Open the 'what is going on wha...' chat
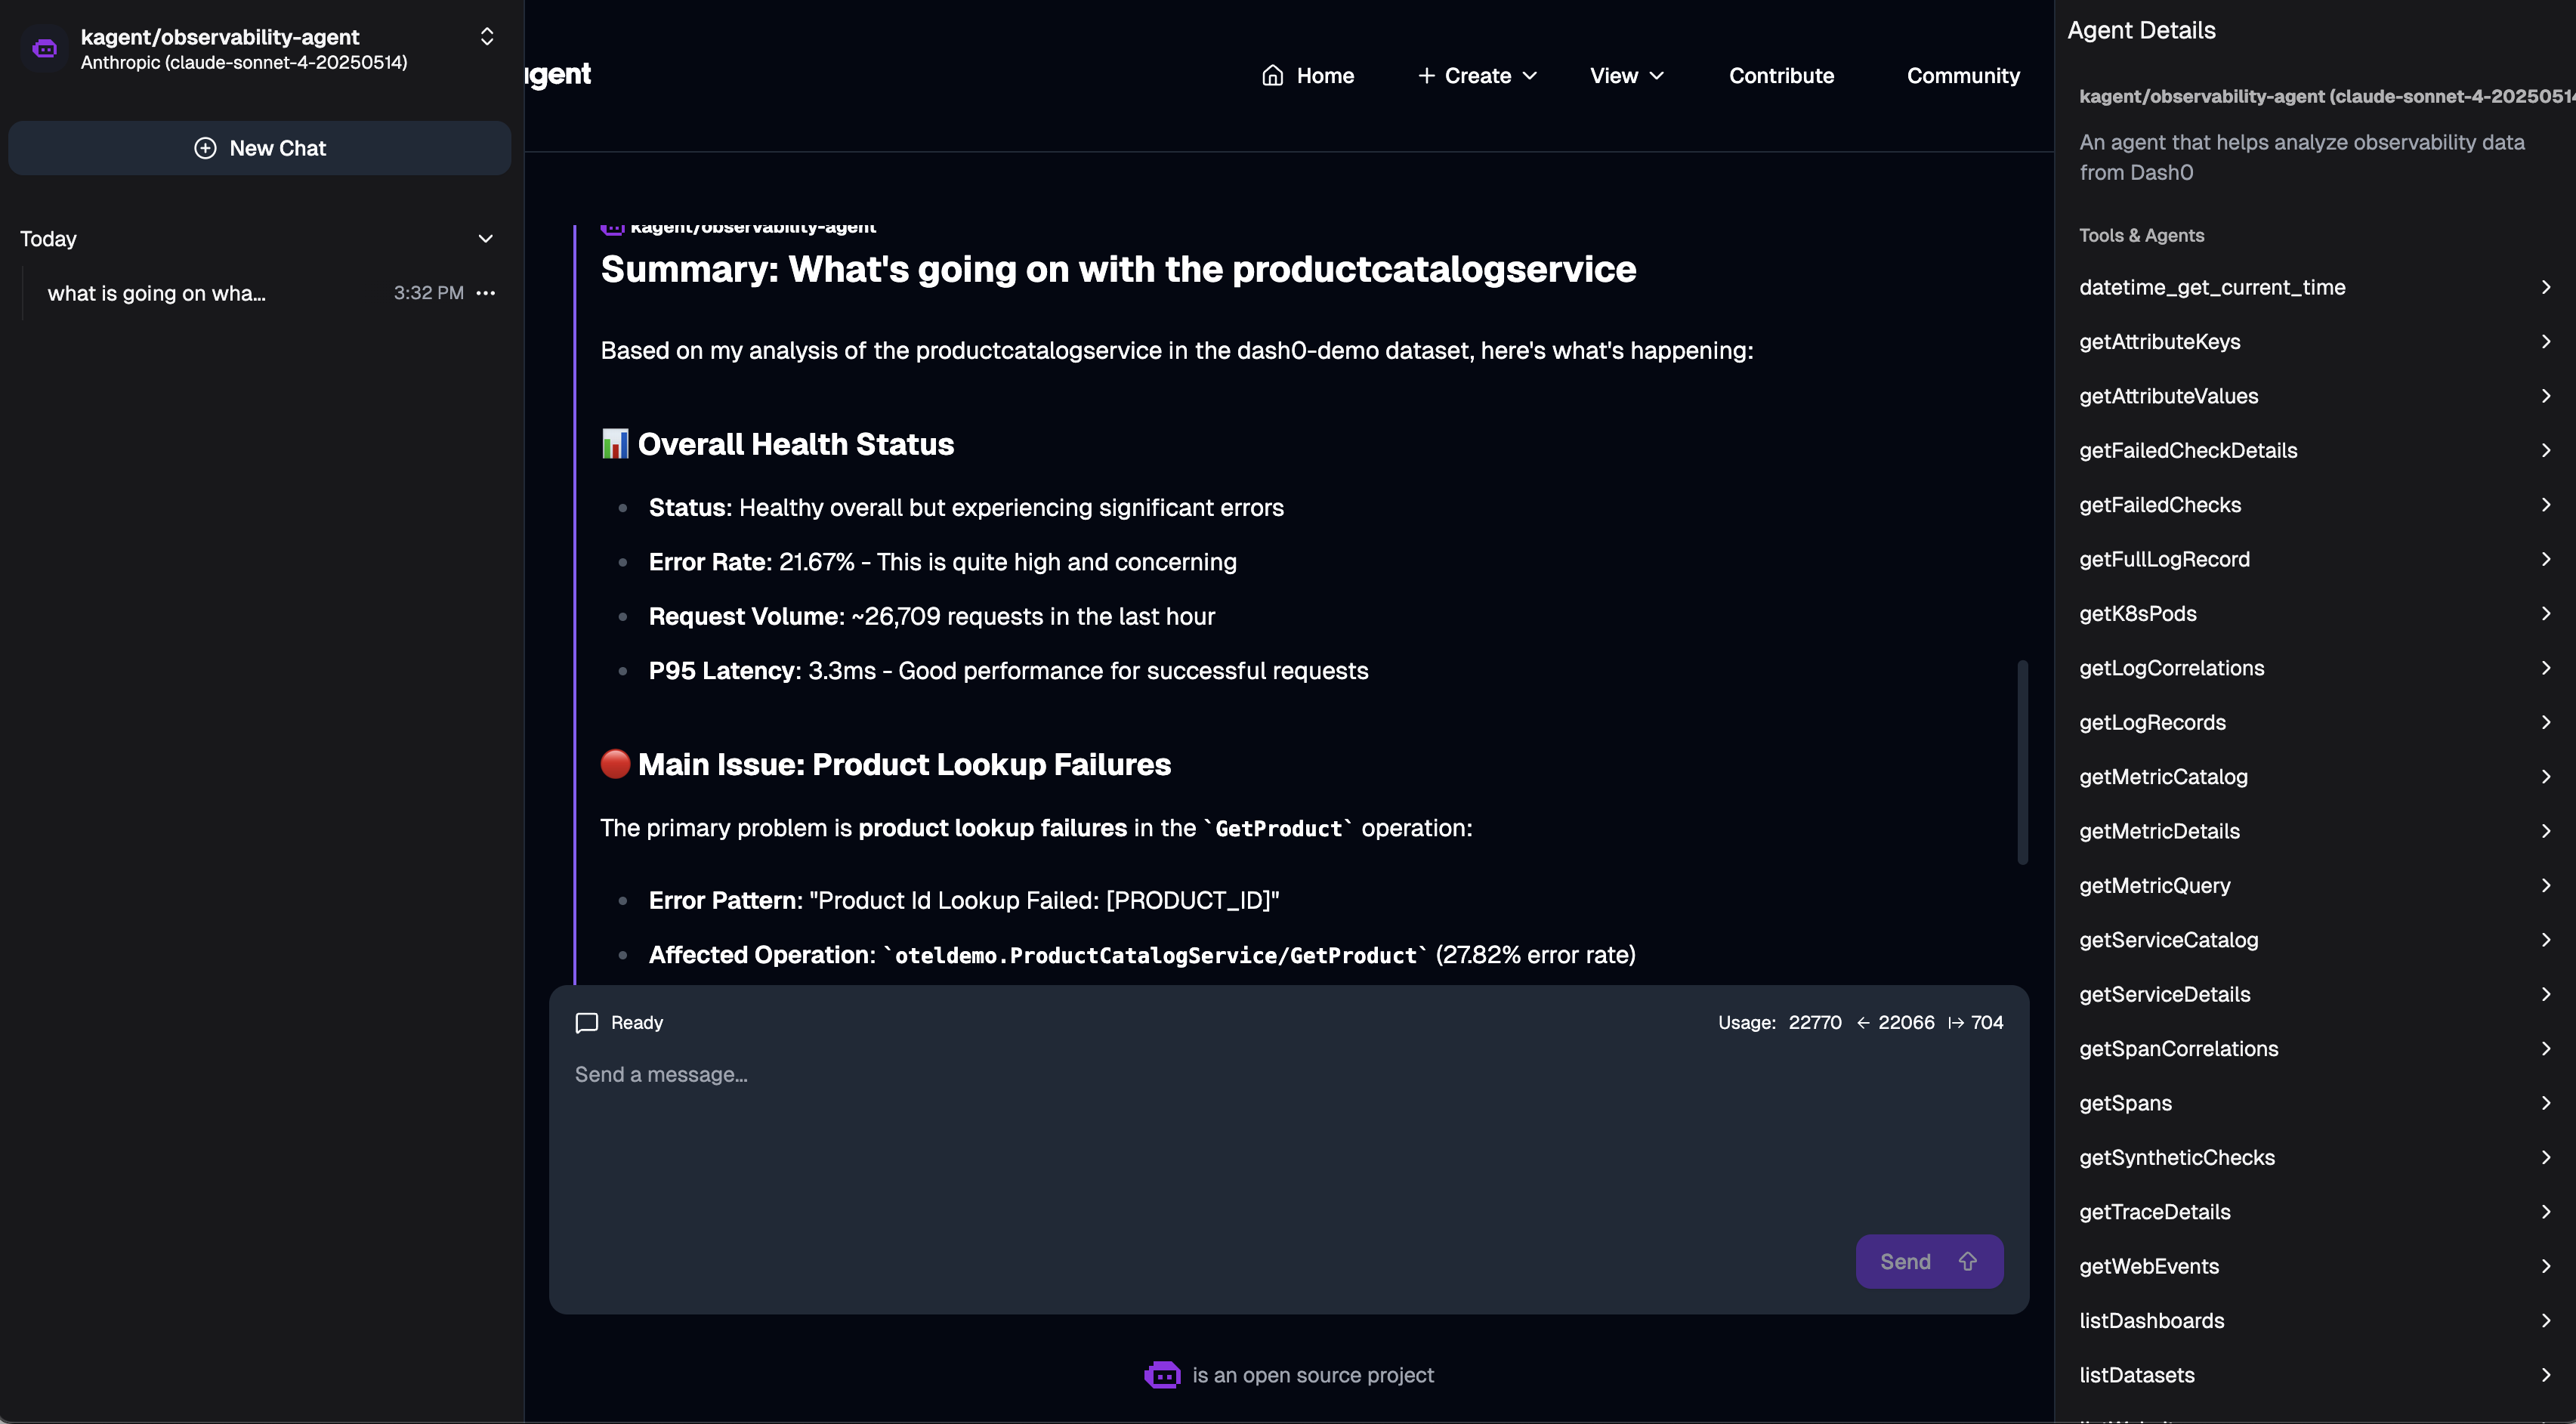Screen dimensions: 2576x1424 [x=157, y=293]
